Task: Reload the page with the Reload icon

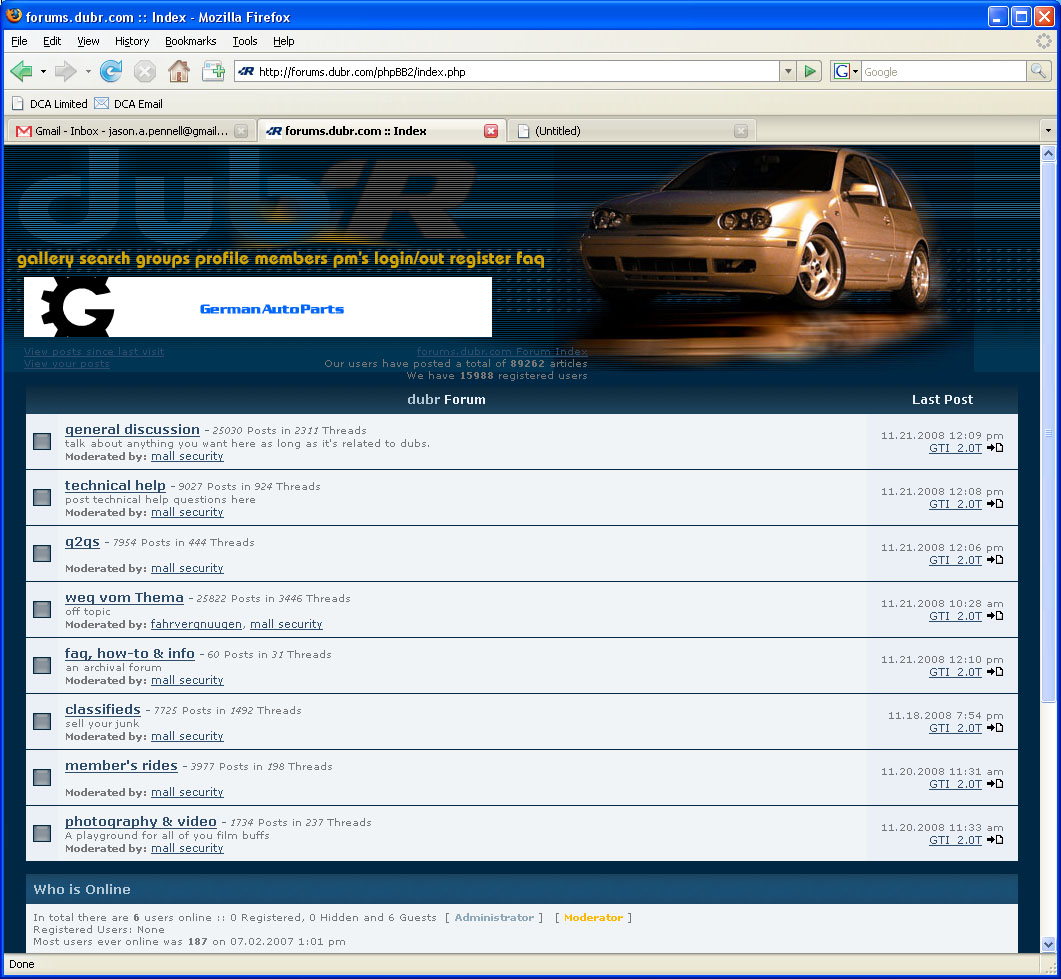Action: pyautogui.click(x=111, y=71)
